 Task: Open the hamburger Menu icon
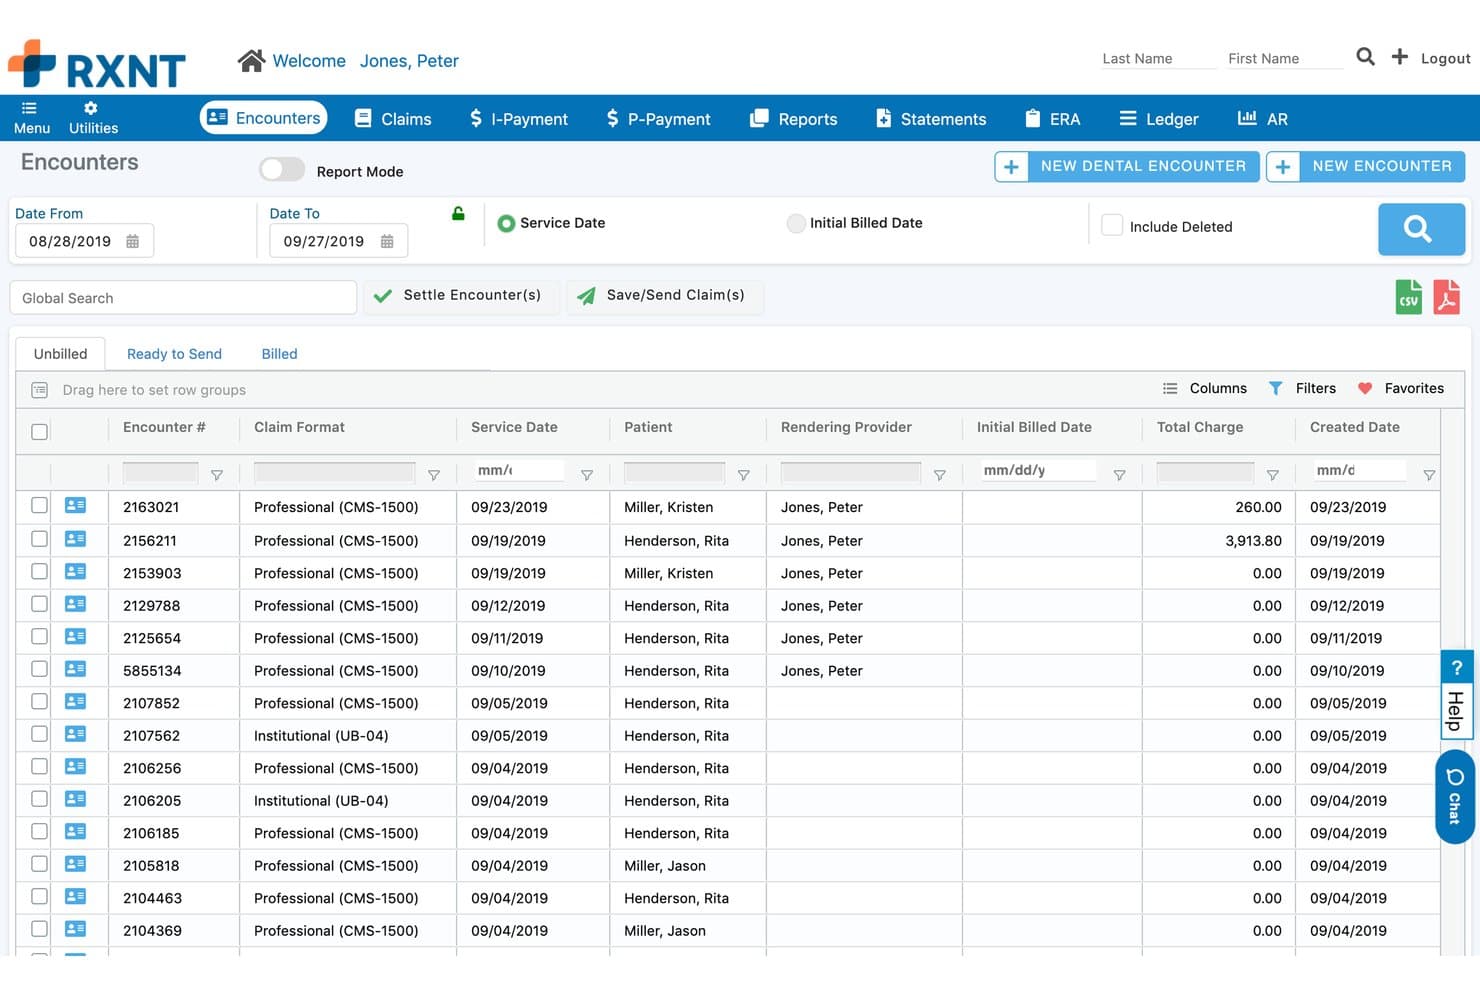29,108
